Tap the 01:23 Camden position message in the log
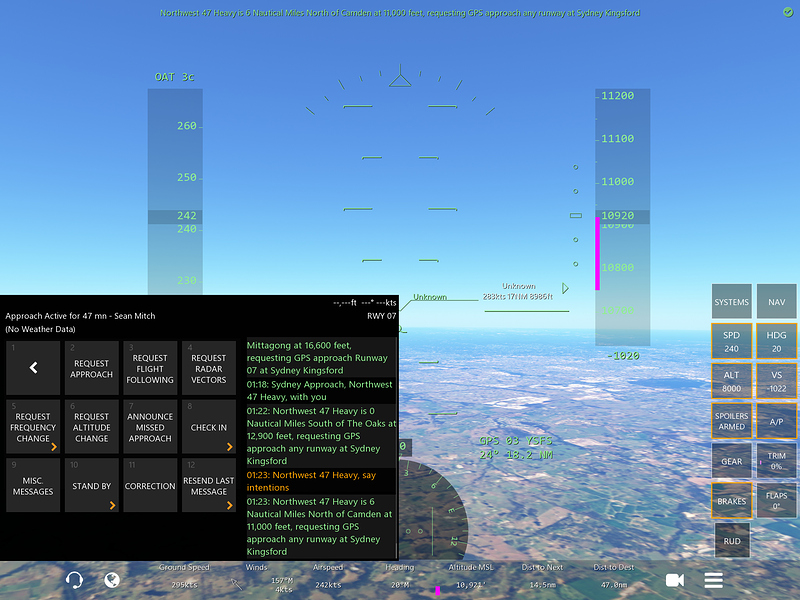Image resolution: width=800 pixels, height=600 pixels. pos(321,527)
